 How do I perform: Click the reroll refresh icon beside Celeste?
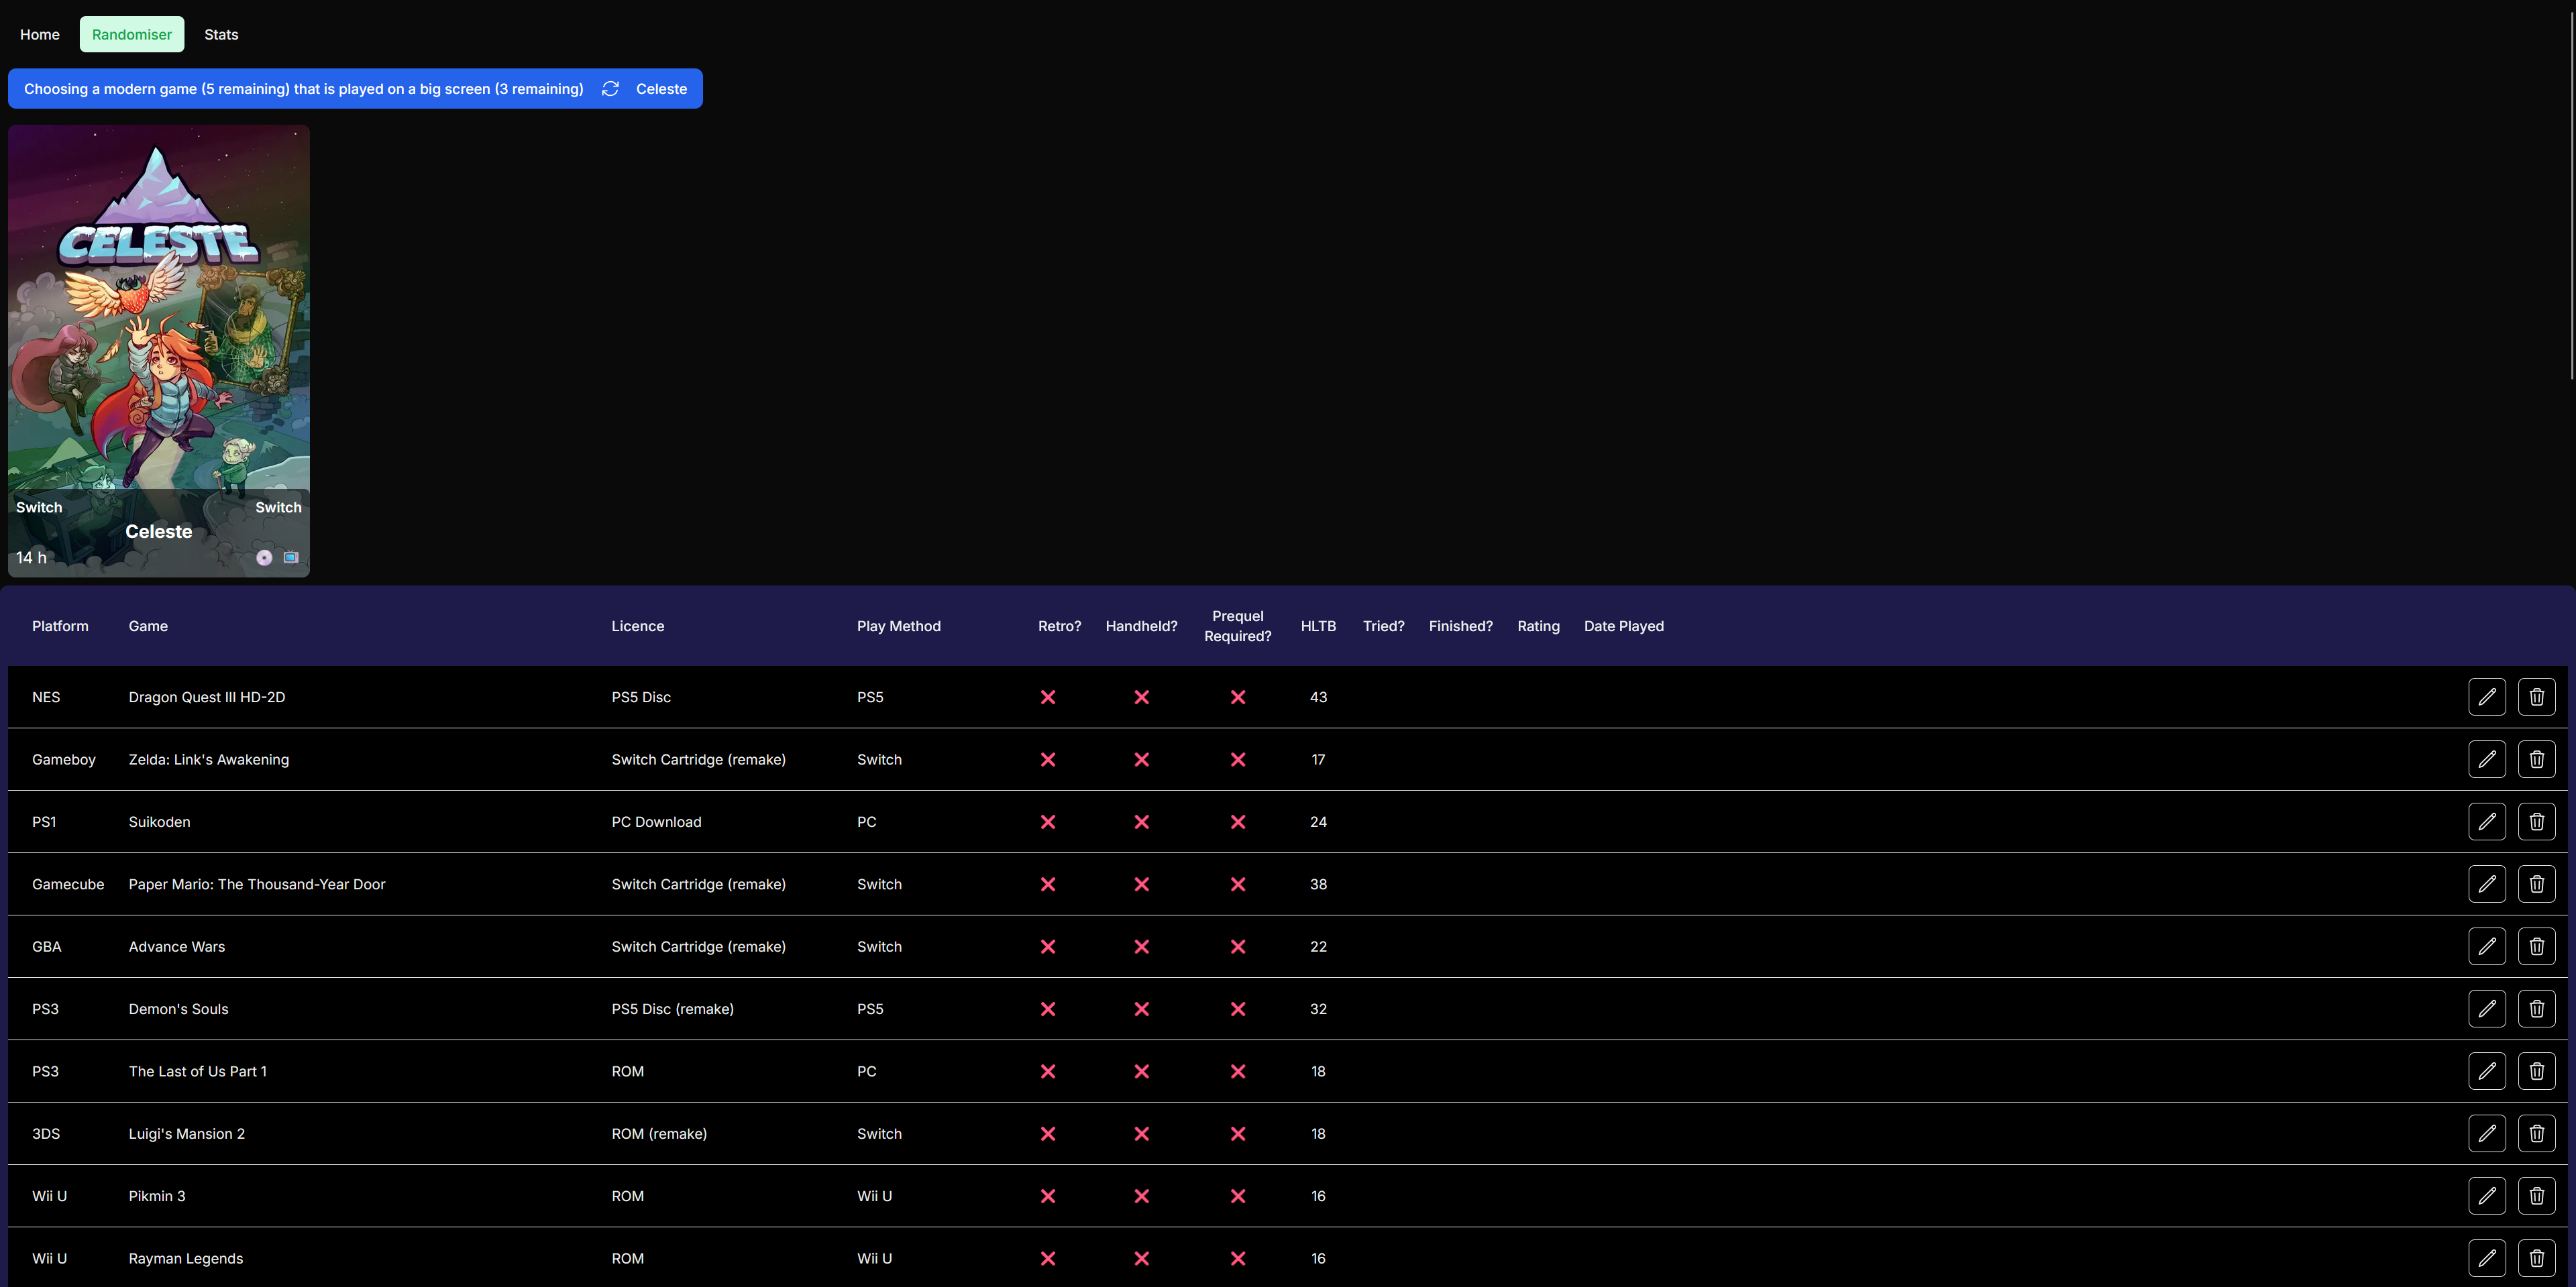tap(610, 89)
